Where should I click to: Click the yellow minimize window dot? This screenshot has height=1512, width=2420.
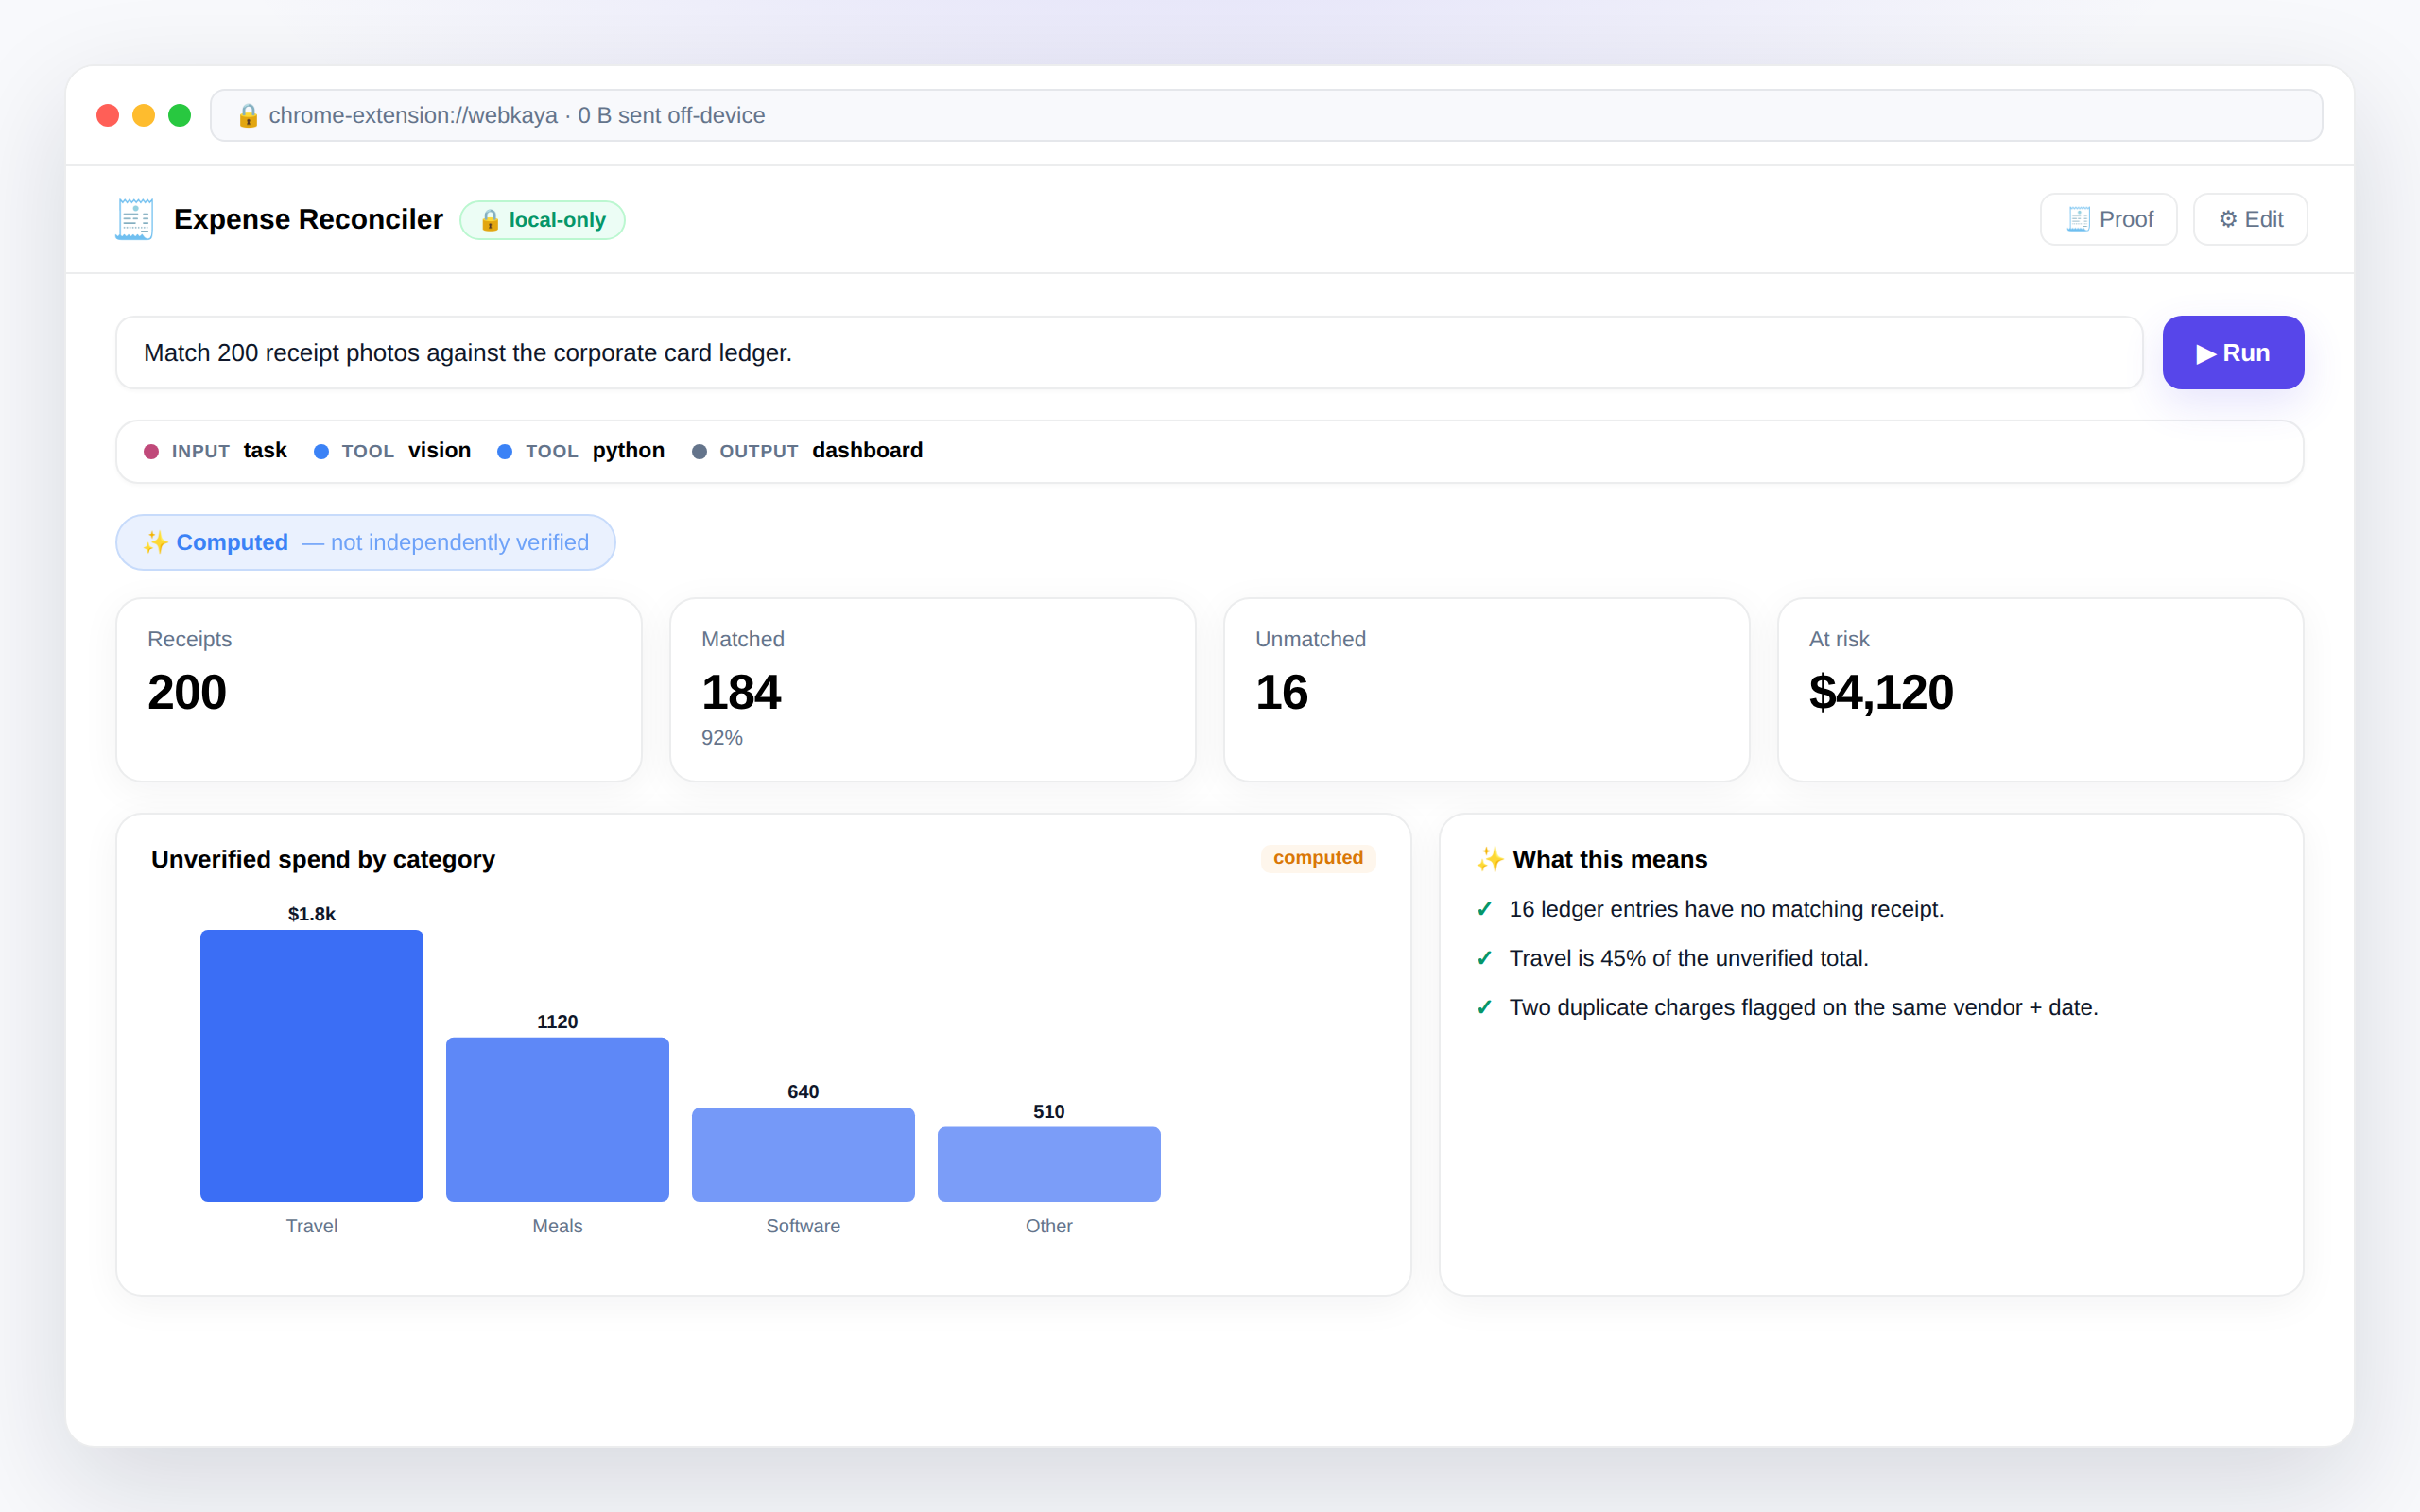(x=144, y=116)
